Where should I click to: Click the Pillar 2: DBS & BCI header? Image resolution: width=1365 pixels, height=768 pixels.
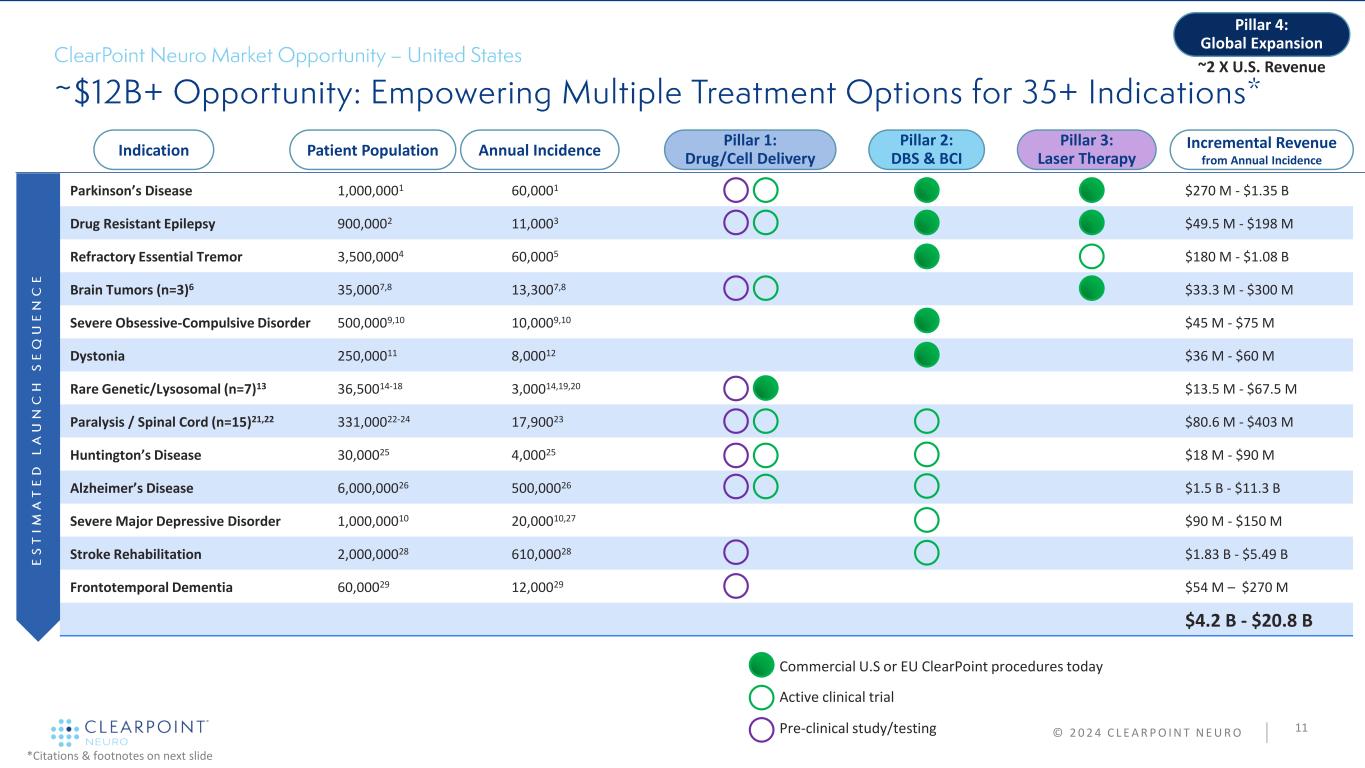point(925,150)
